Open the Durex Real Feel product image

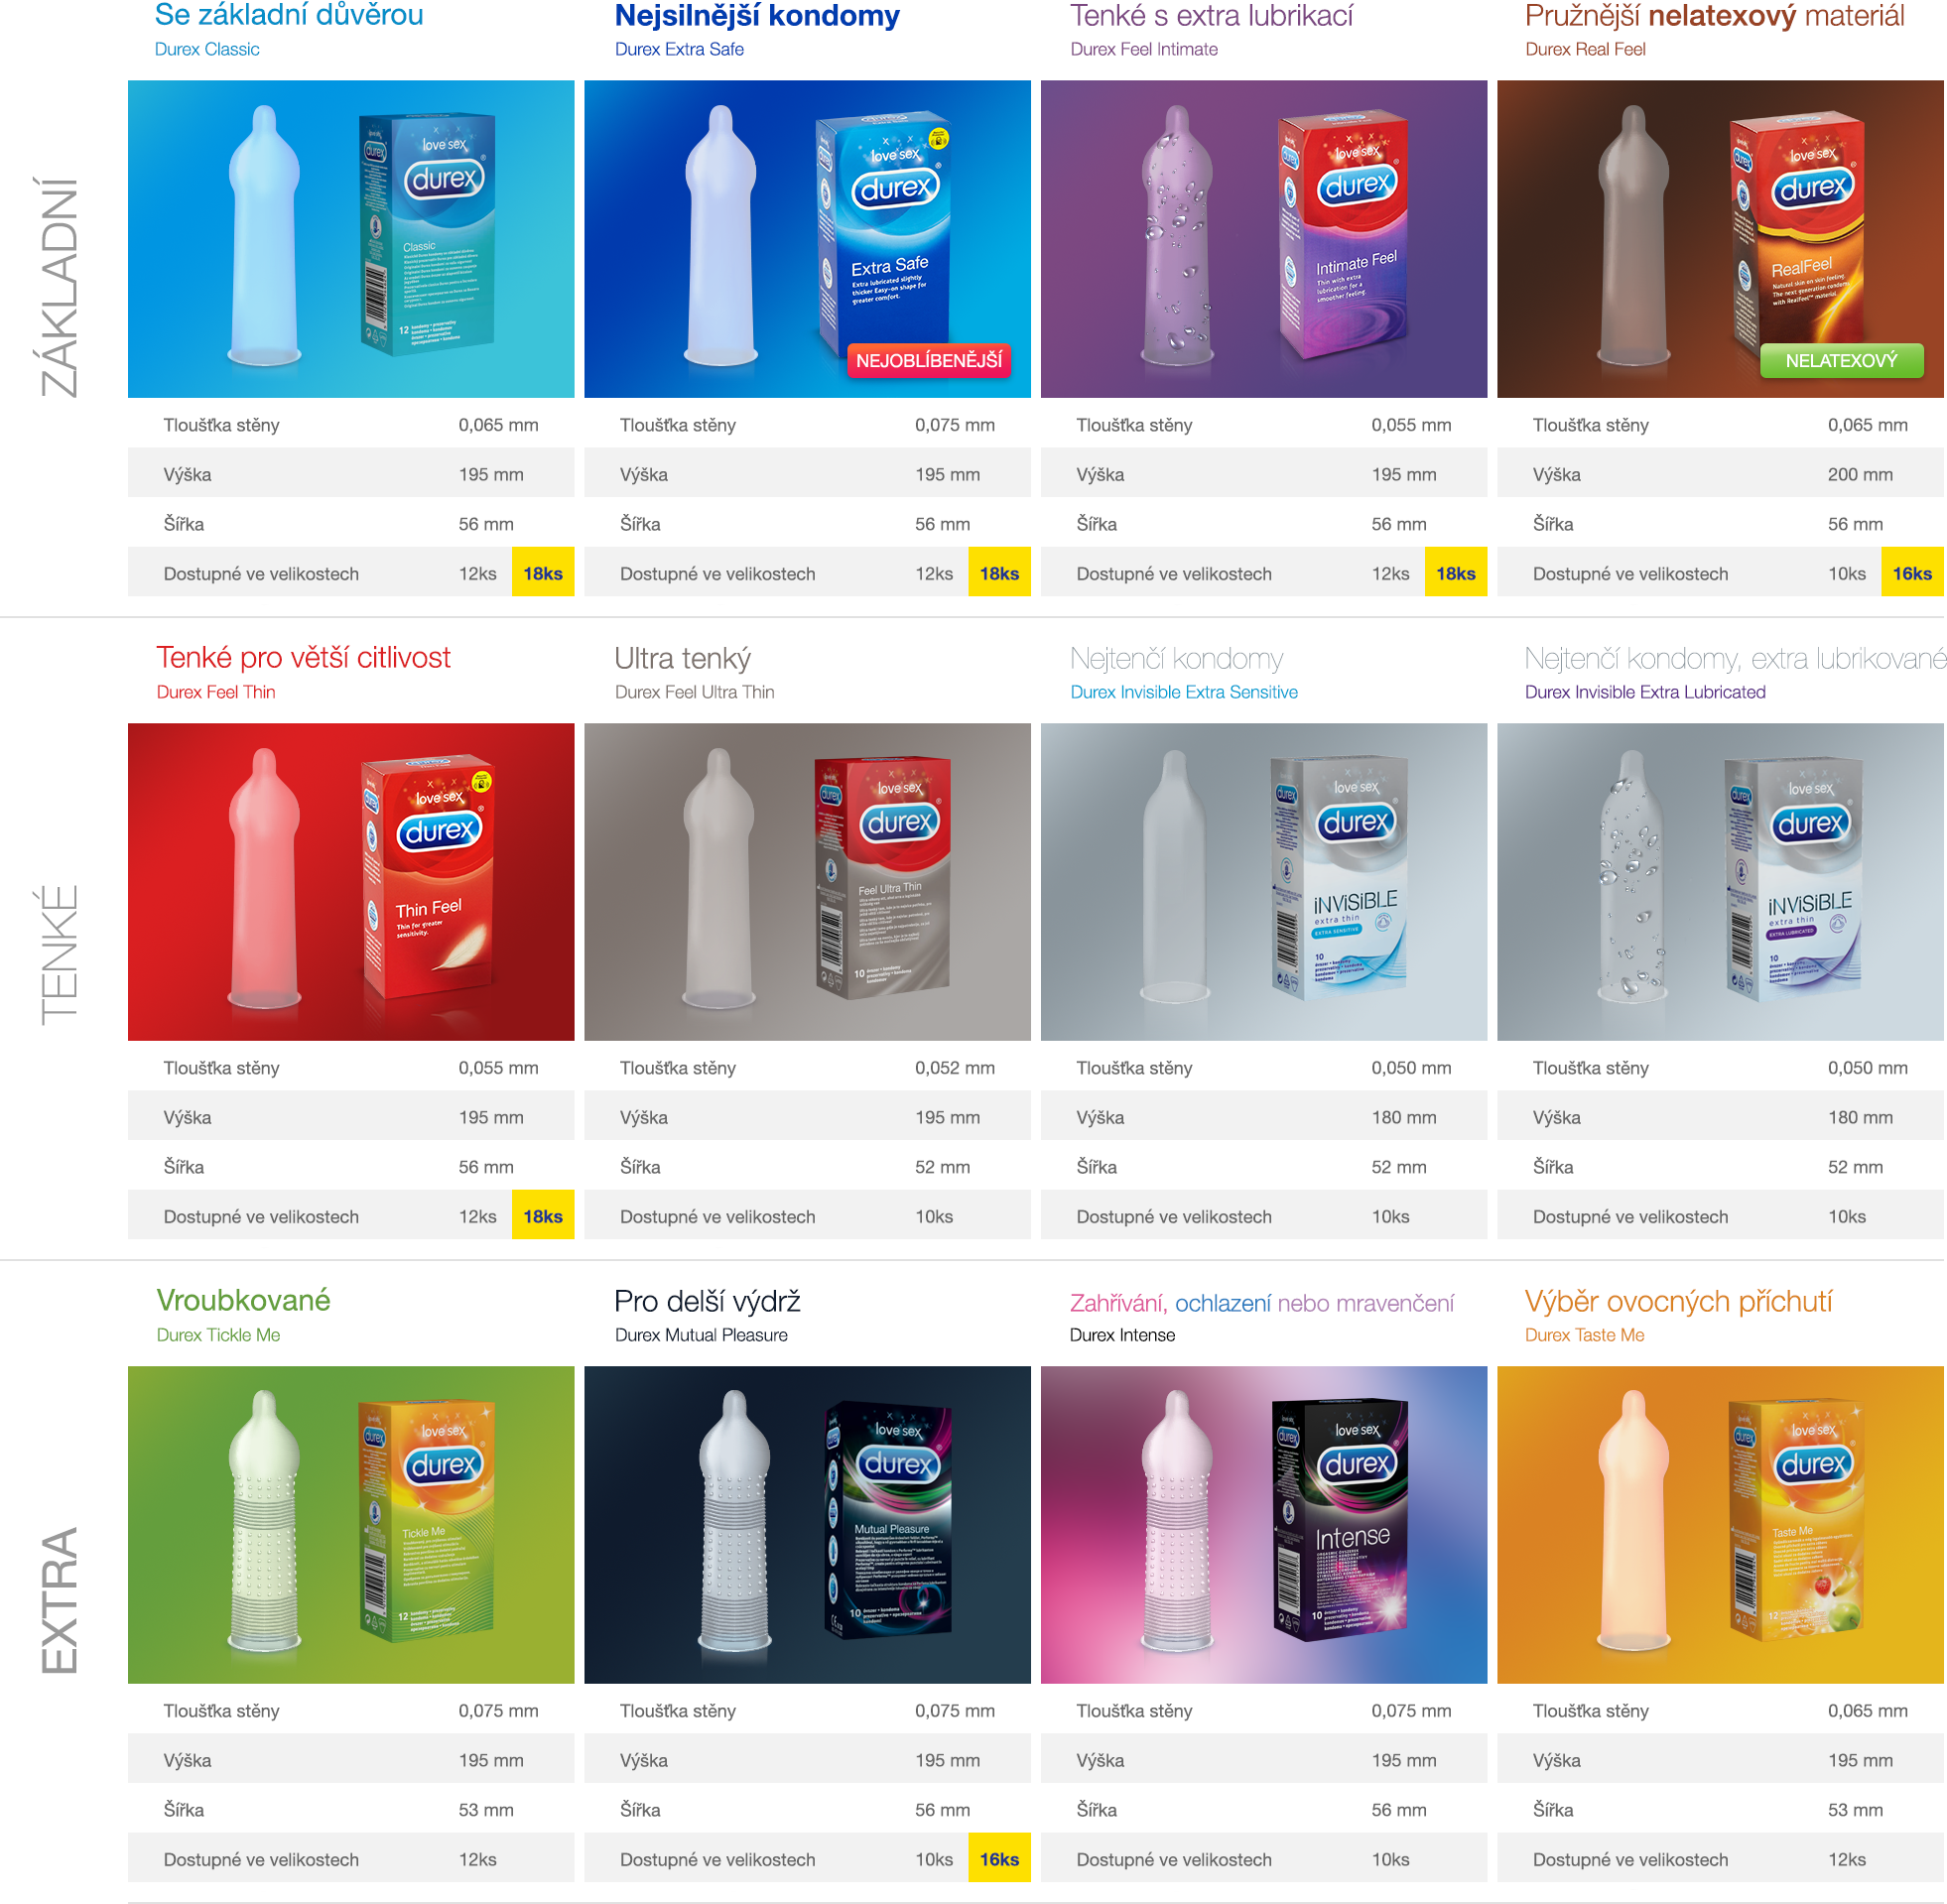pyautogui.click(x=1720, y=239)
